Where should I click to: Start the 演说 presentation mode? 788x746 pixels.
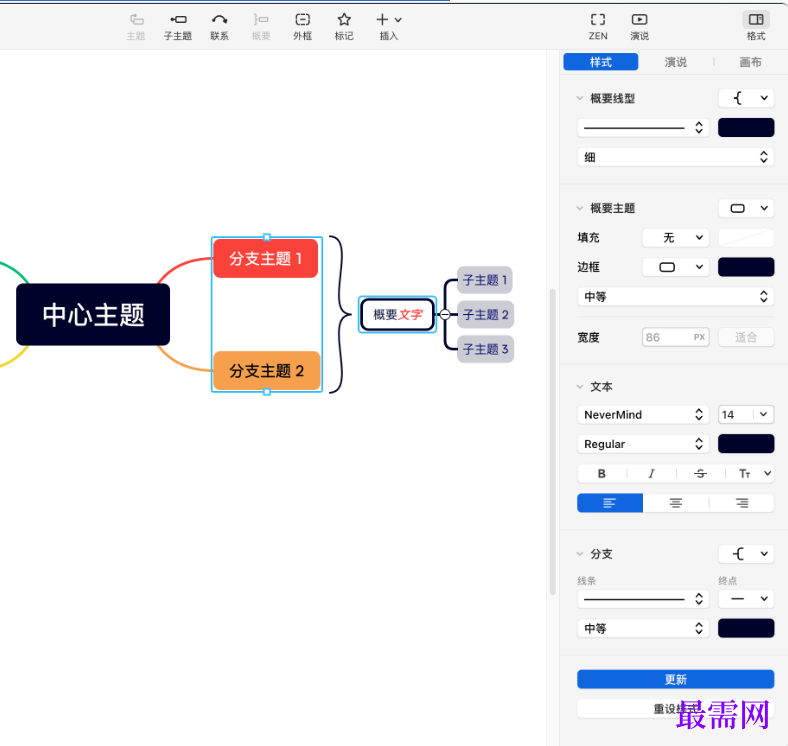coord(639,20)
